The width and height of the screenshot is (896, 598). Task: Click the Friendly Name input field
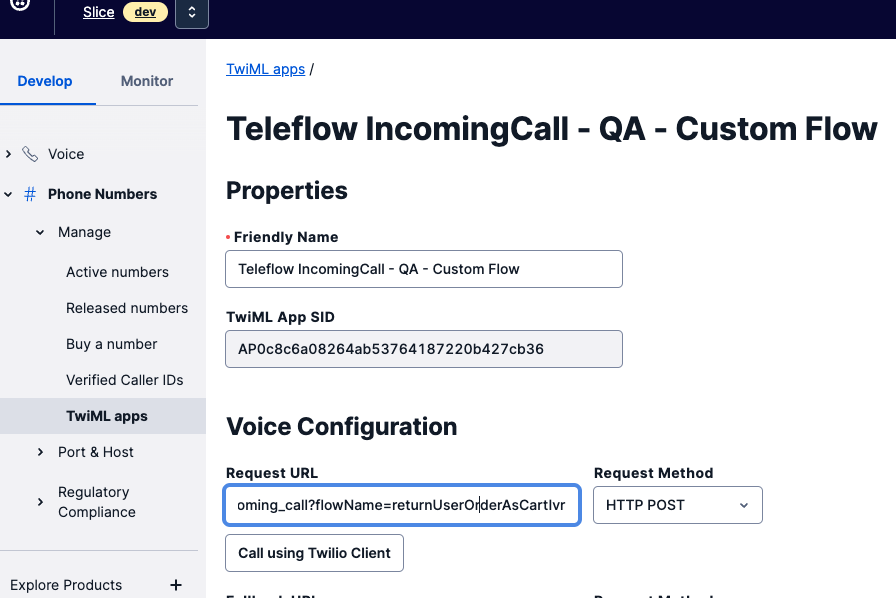click(x=424, y=269)
